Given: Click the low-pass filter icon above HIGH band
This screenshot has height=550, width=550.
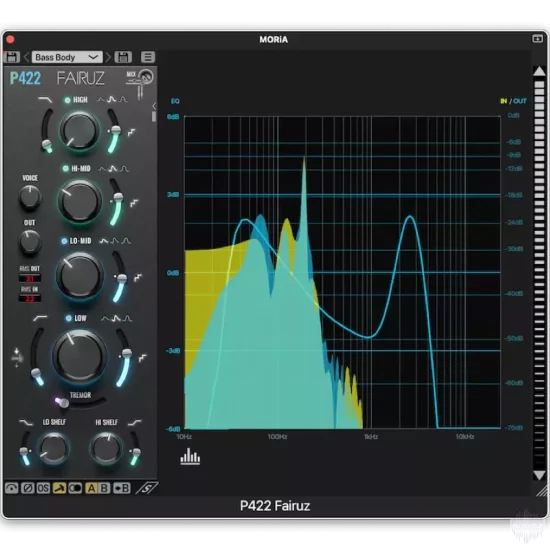Looking at the screenshot, I should pyautogui.click(x=45, y=100).
